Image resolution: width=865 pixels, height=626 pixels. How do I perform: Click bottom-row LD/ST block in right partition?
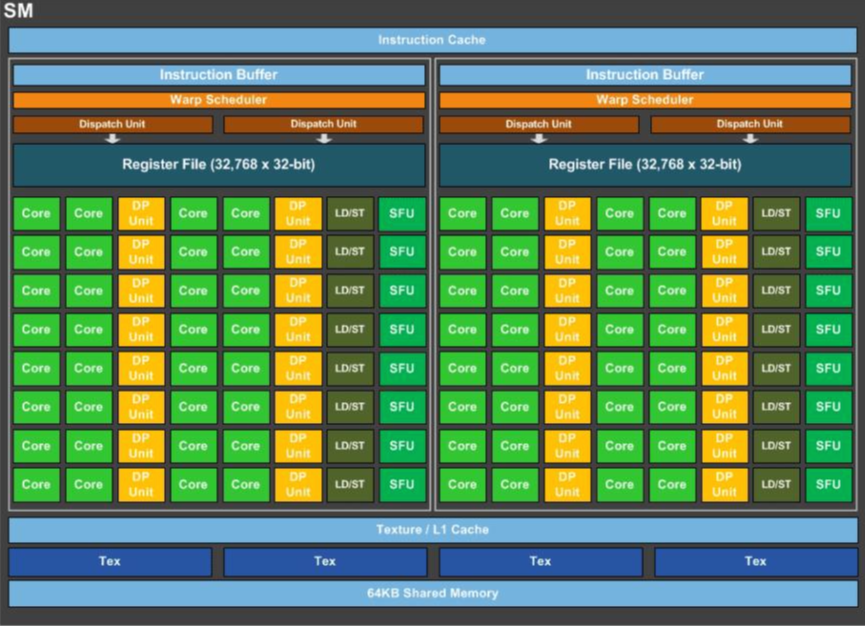pos(776,485)
